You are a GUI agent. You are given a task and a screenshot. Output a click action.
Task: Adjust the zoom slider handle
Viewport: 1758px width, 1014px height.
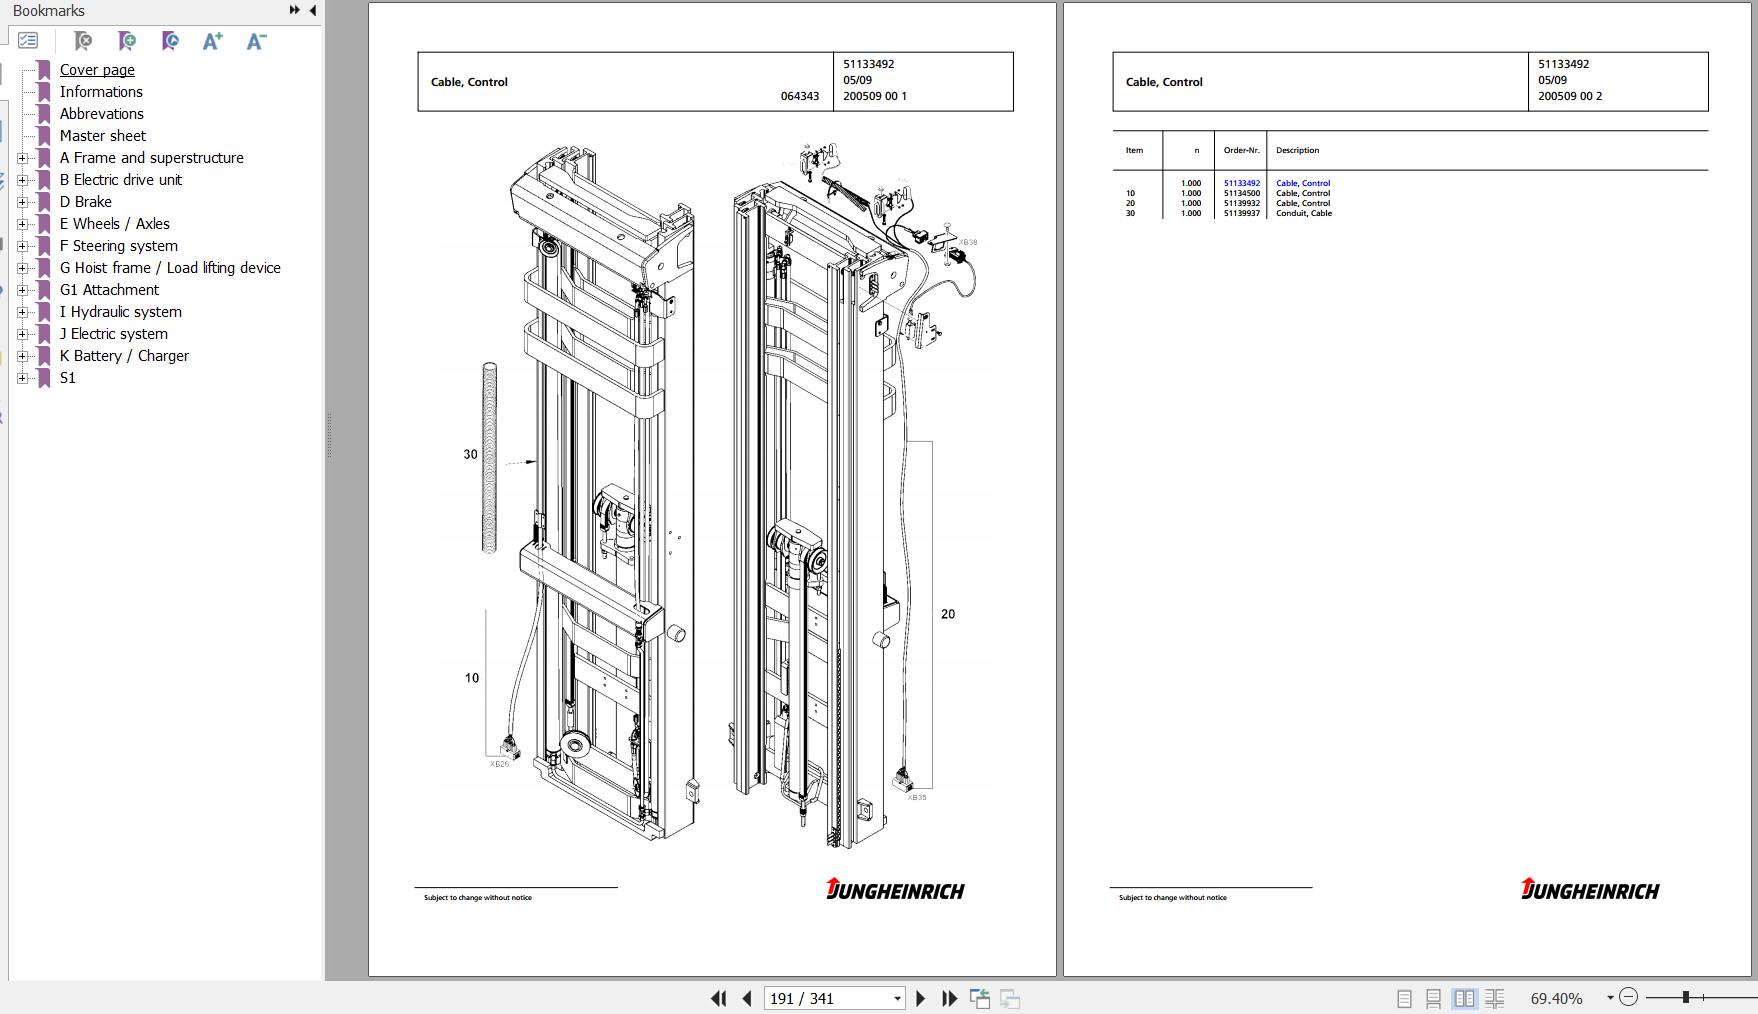click(1686, 997)
